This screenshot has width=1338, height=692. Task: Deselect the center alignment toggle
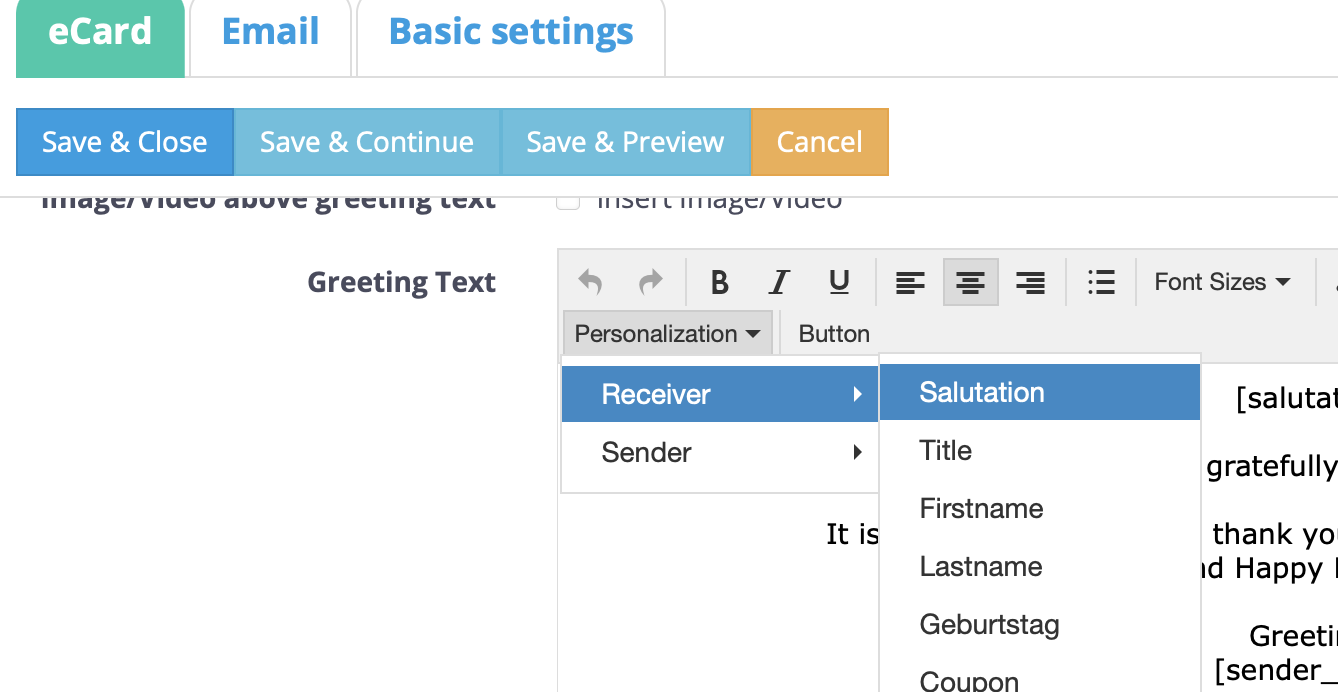pos(970,282)
